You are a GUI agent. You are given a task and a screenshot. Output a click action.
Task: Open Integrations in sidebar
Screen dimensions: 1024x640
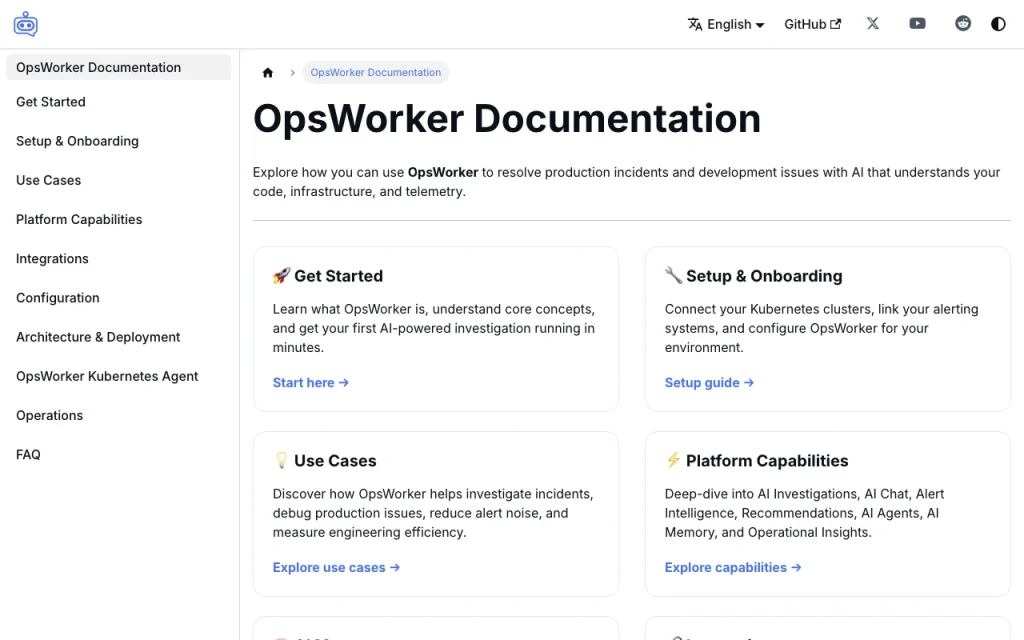point(52,259)
